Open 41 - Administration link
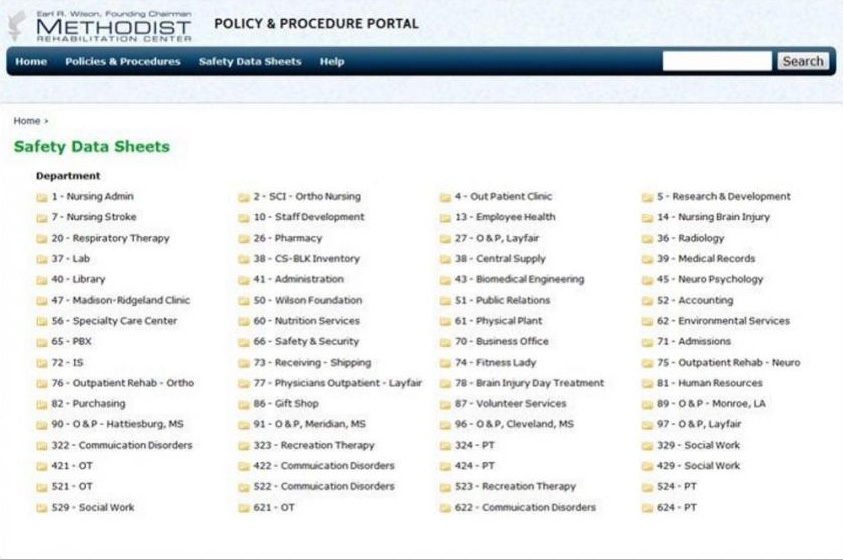This screenshot has height=560, width=843. [x=298, y=279]
